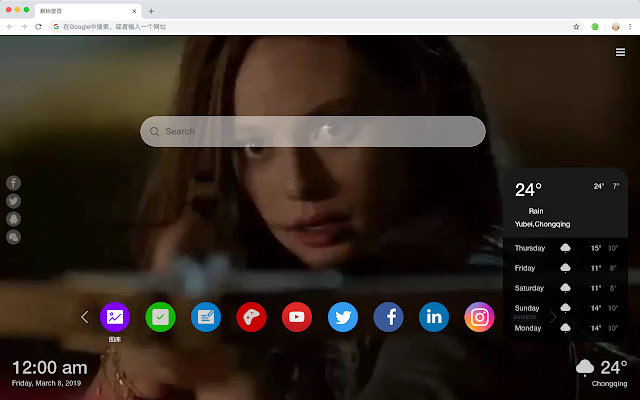
Task: Open the Chrome three-dot menu
Action: (630, 27)
